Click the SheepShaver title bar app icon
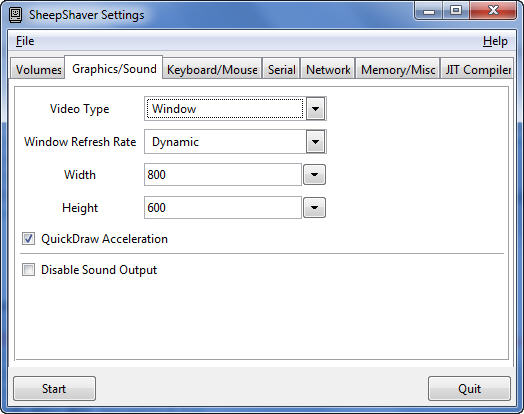The width and height of the screenshot is (524, 414). [x=15, y=15]
